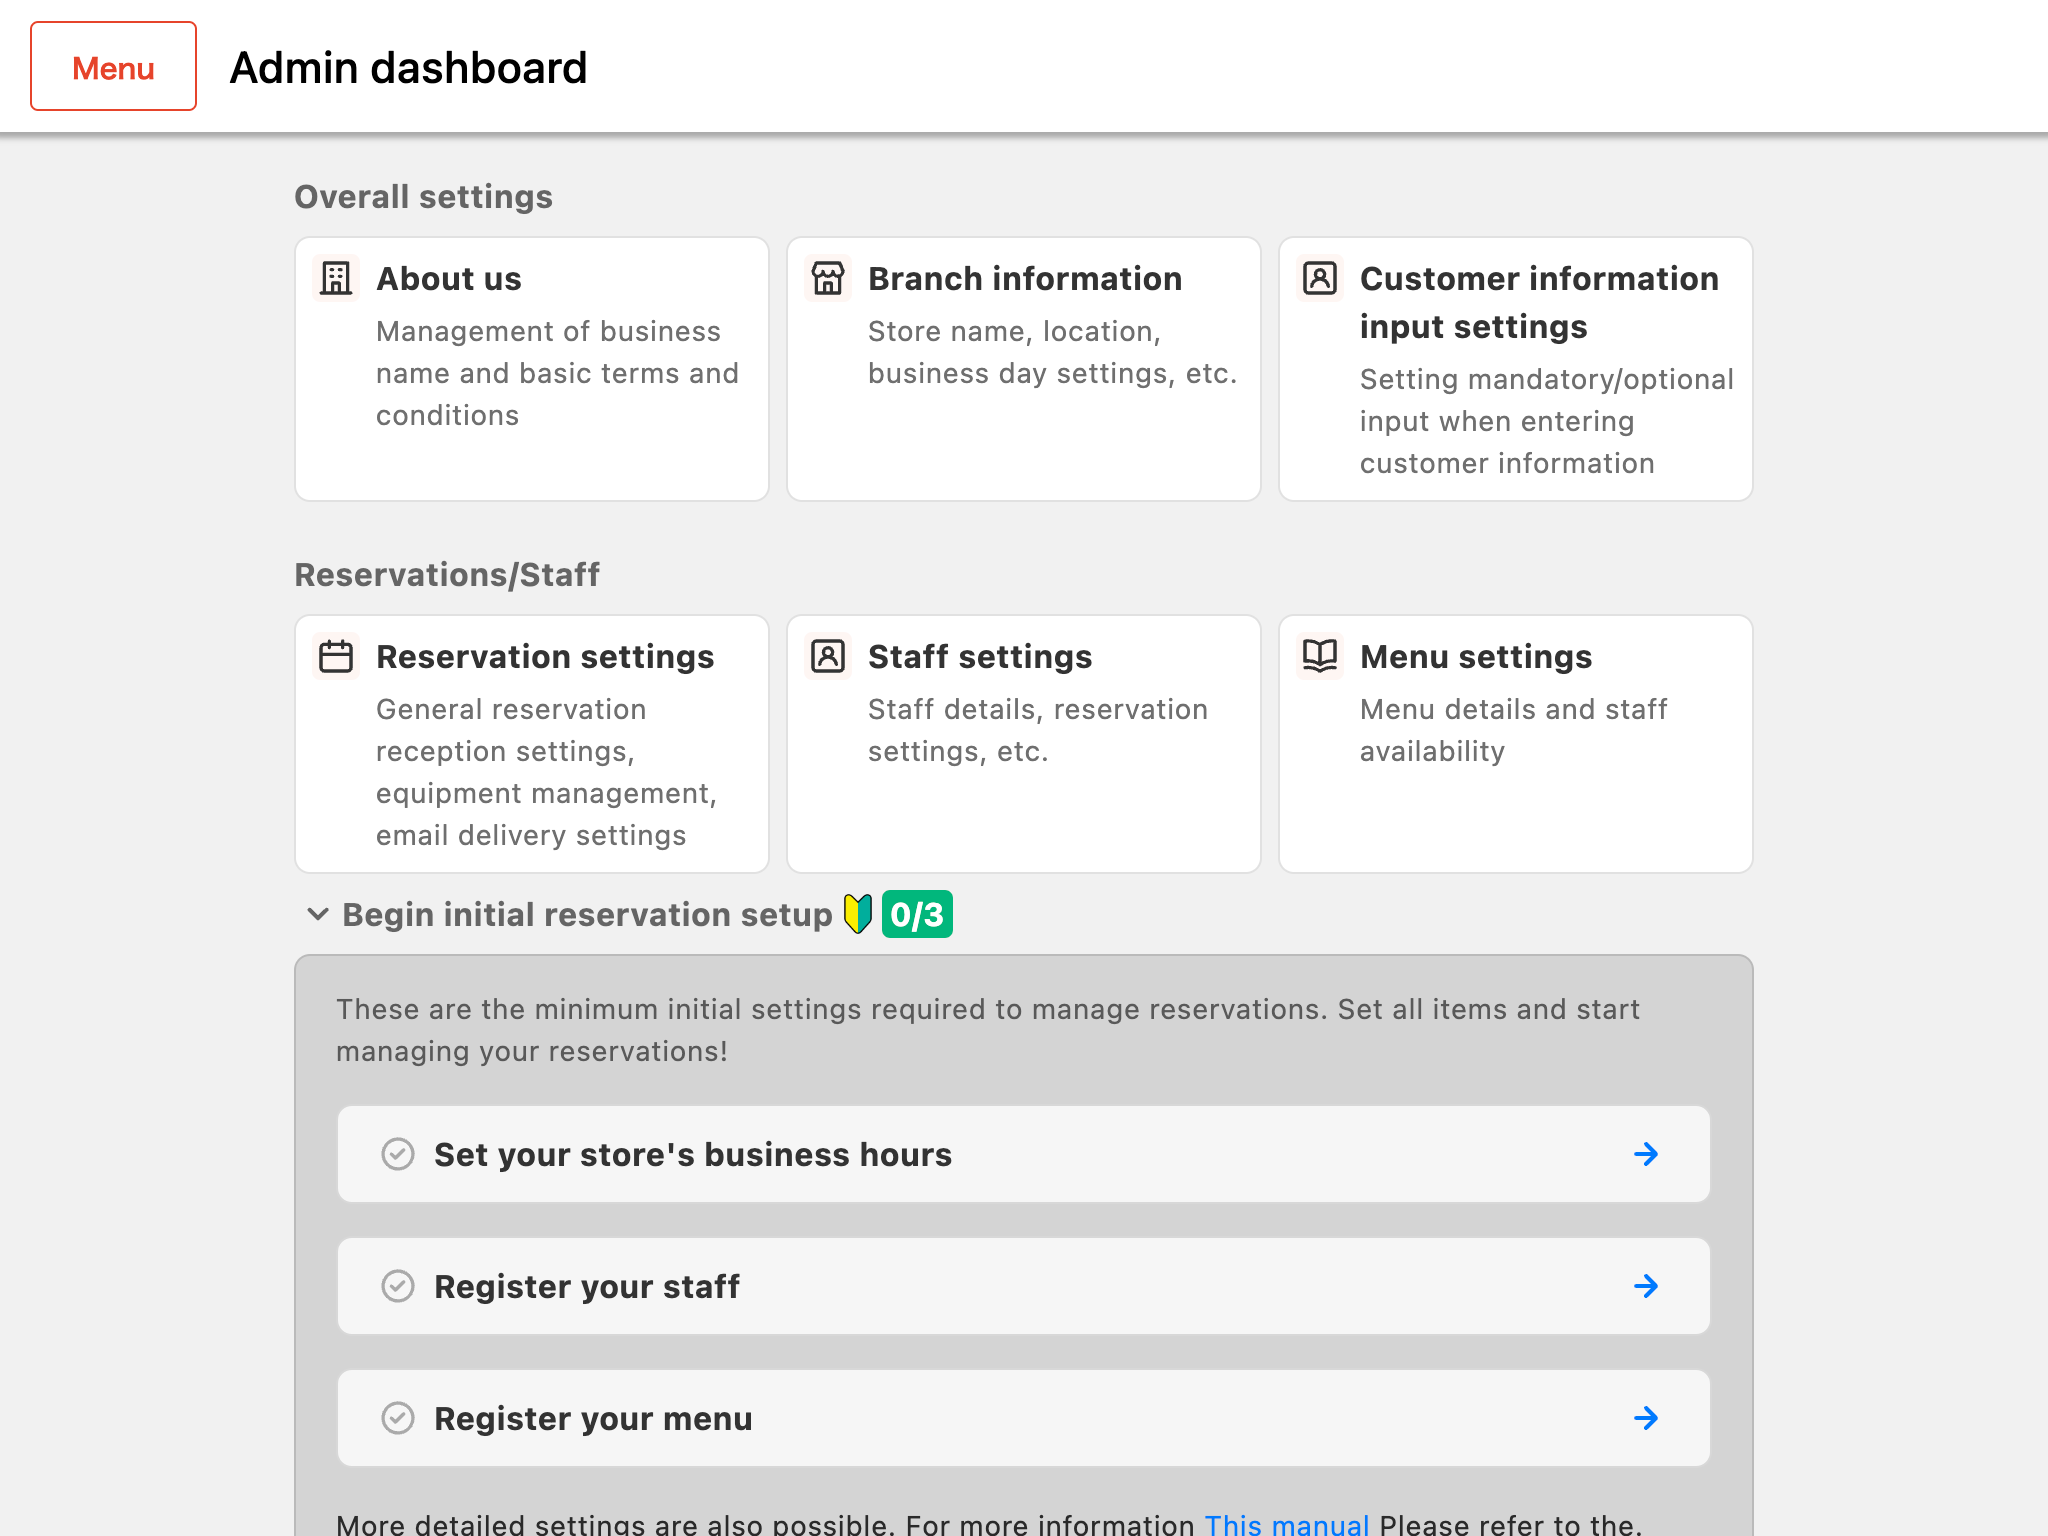
Task: Click the arrow on Set your store's business hours
Action: (x=1646, y=1152)
